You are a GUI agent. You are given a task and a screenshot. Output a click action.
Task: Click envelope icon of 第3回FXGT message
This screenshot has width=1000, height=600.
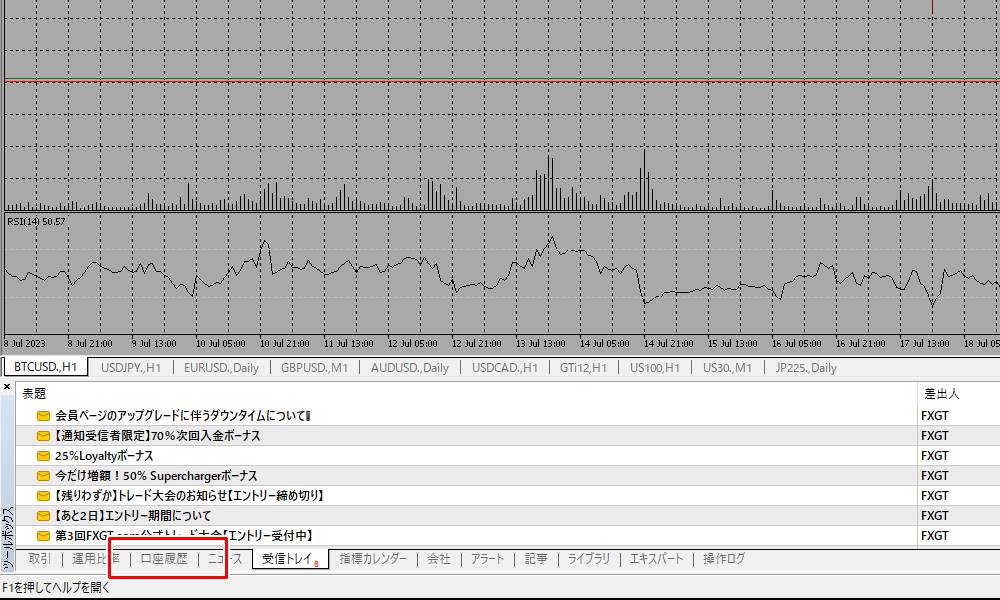click(43, 535)
